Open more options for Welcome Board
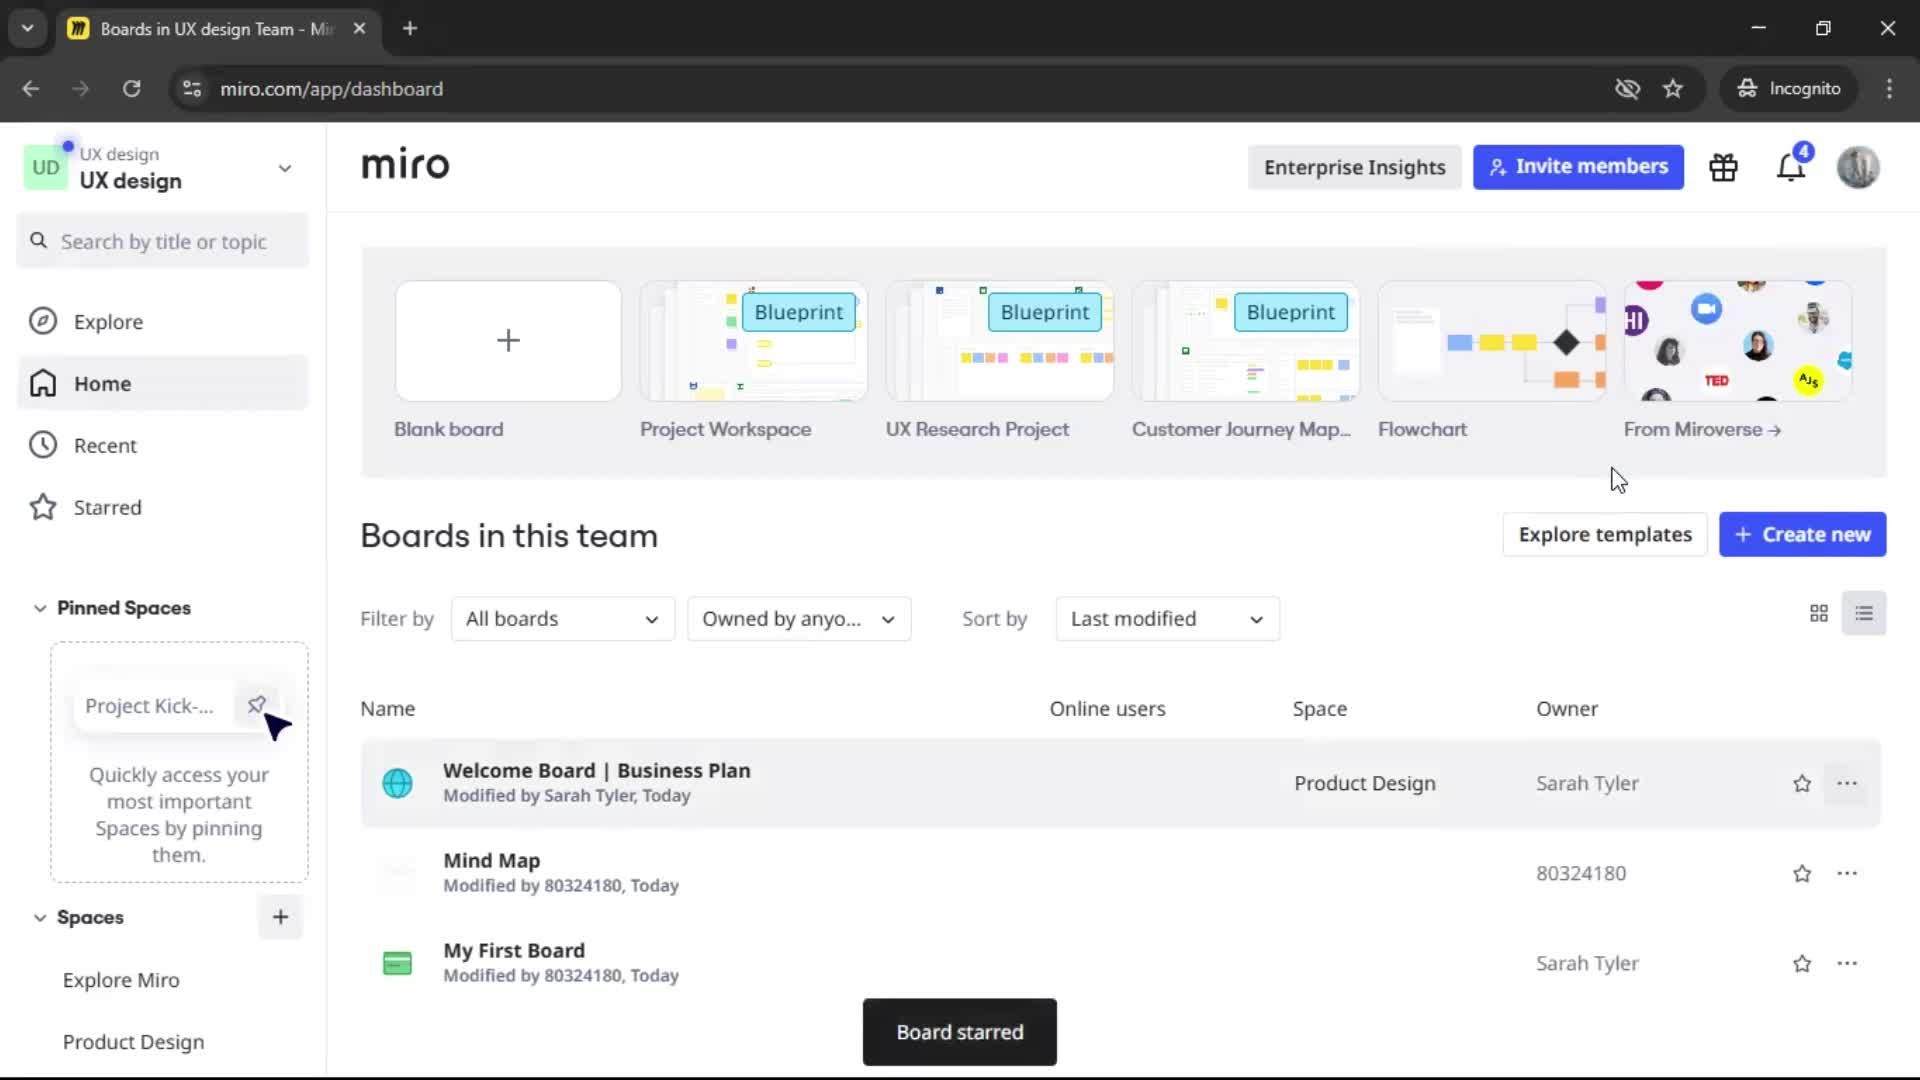 [x=1847, y=784]
